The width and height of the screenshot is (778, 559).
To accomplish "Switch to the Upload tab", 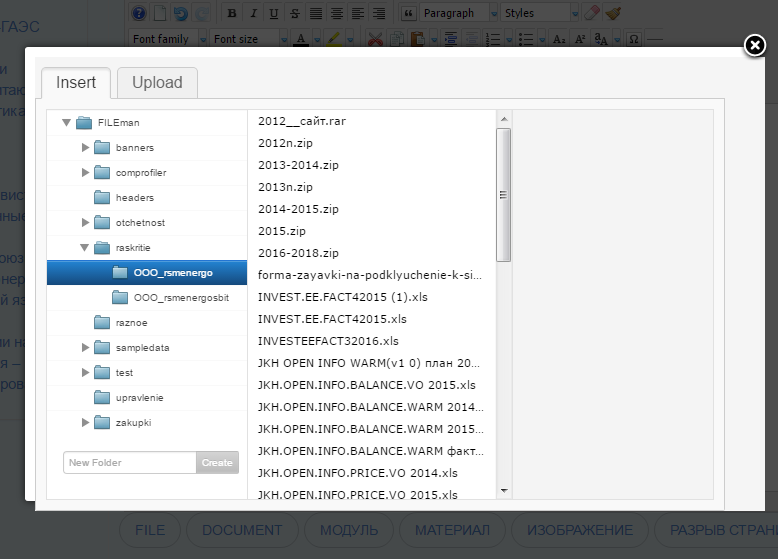I will click(157, 82).
